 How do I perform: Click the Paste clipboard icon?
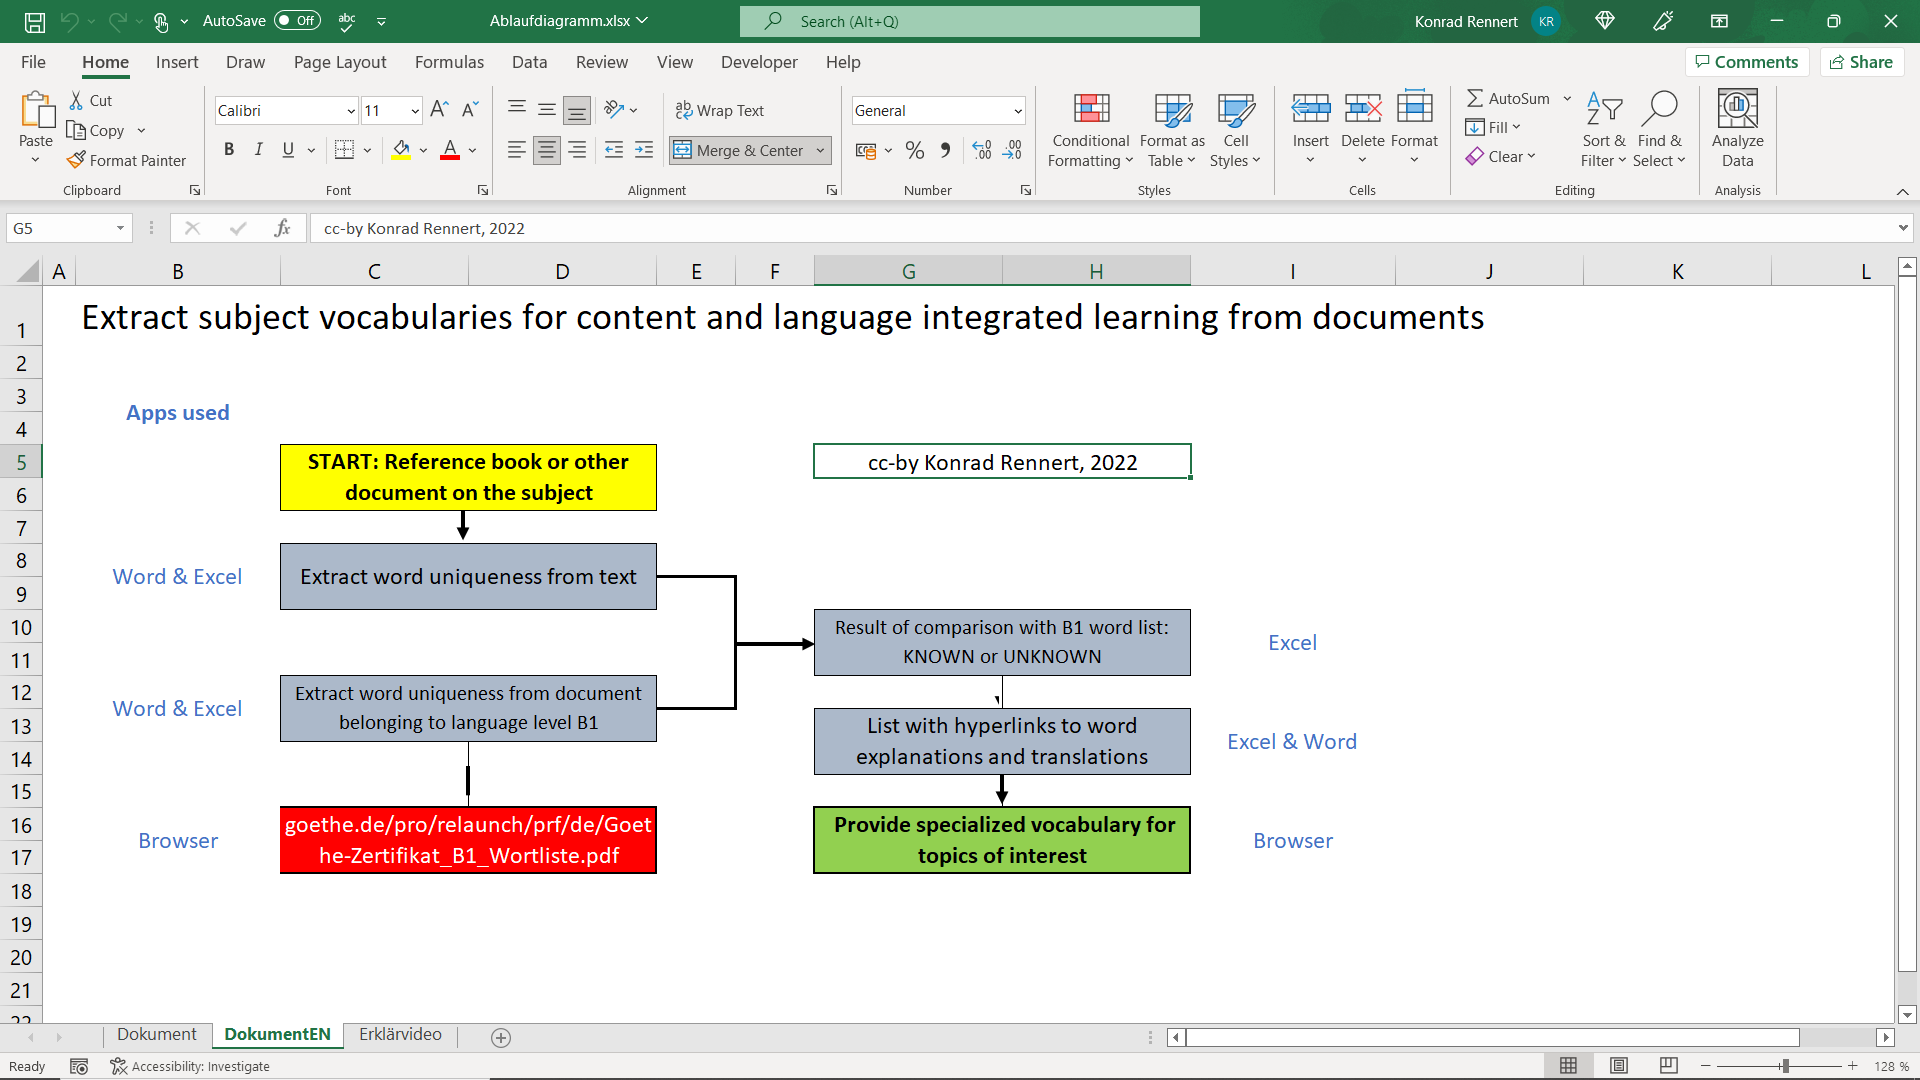36,110
